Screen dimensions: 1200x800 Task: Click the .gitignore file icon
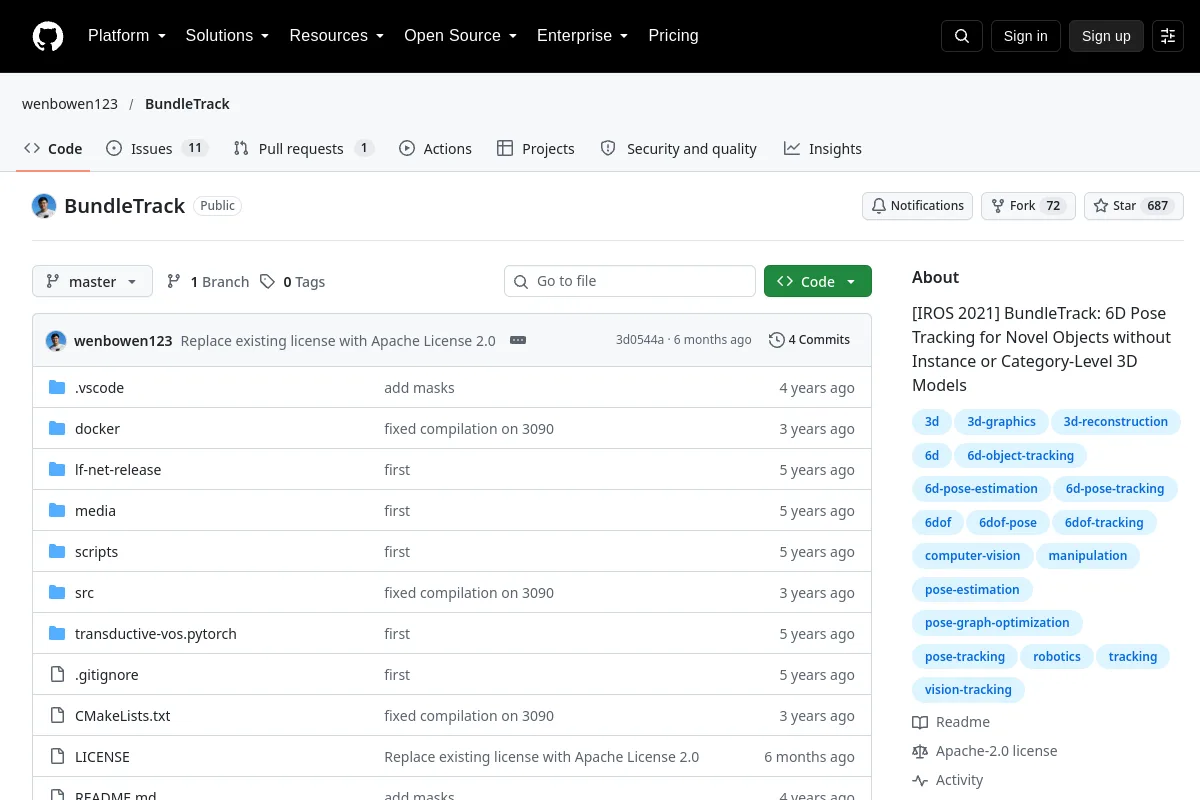[57, 675]
